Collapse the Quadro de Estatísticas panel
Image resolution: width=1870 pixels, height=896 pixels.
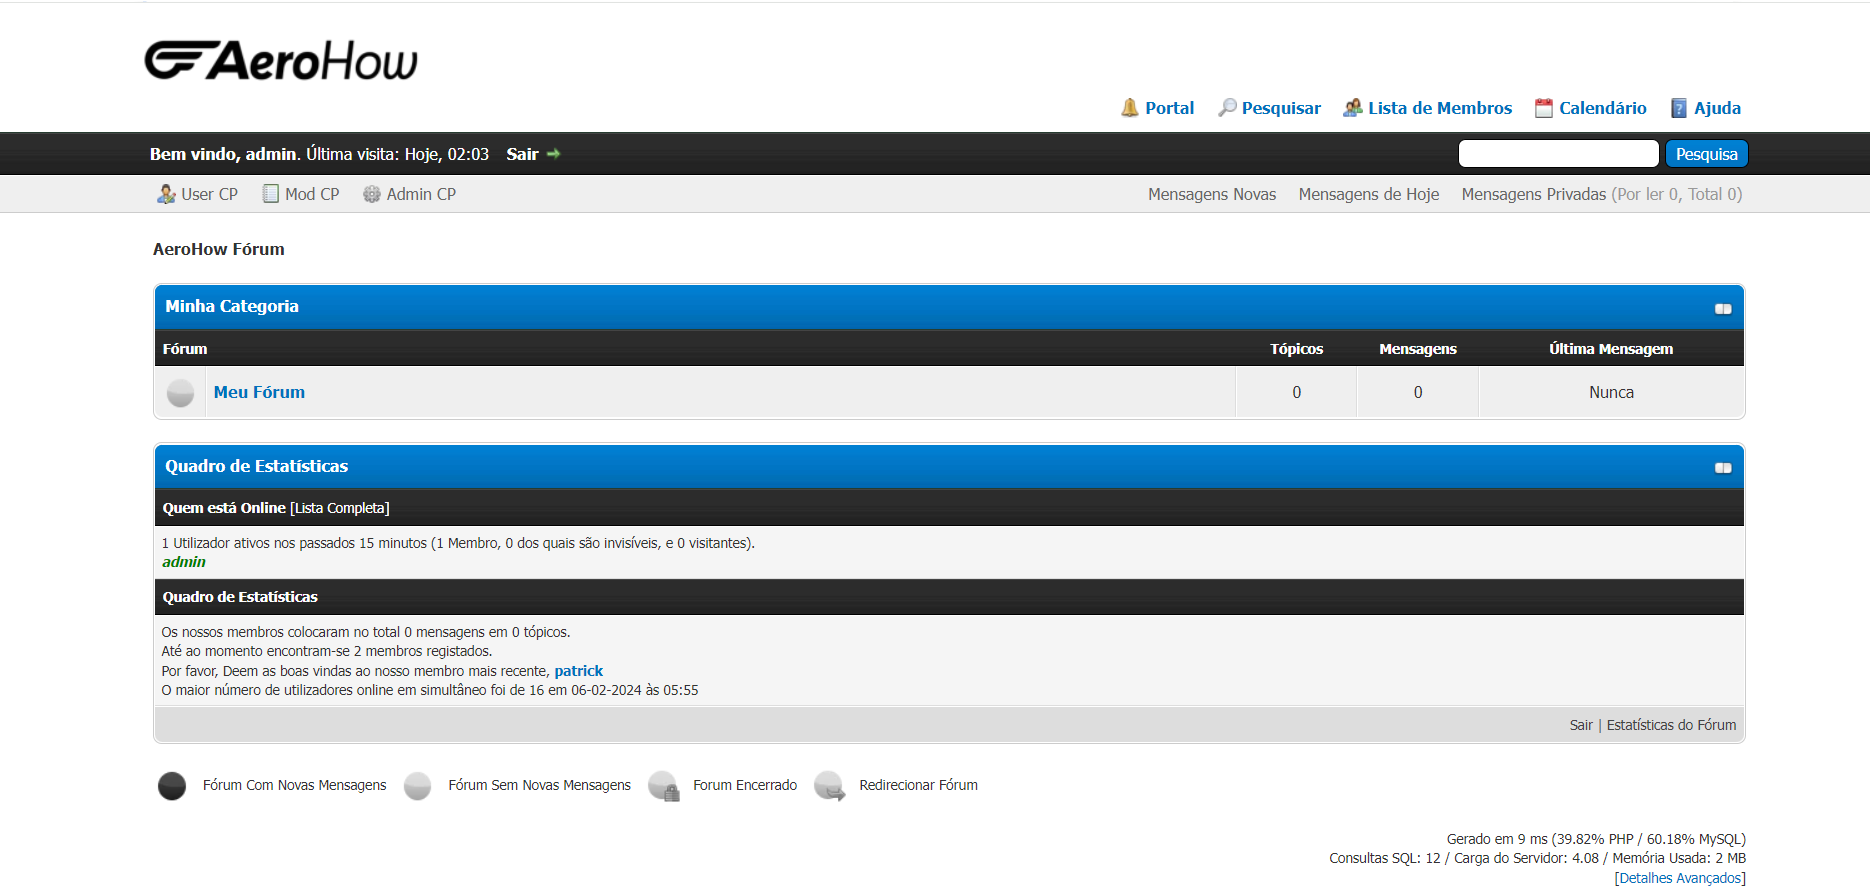click(1722, 468)
